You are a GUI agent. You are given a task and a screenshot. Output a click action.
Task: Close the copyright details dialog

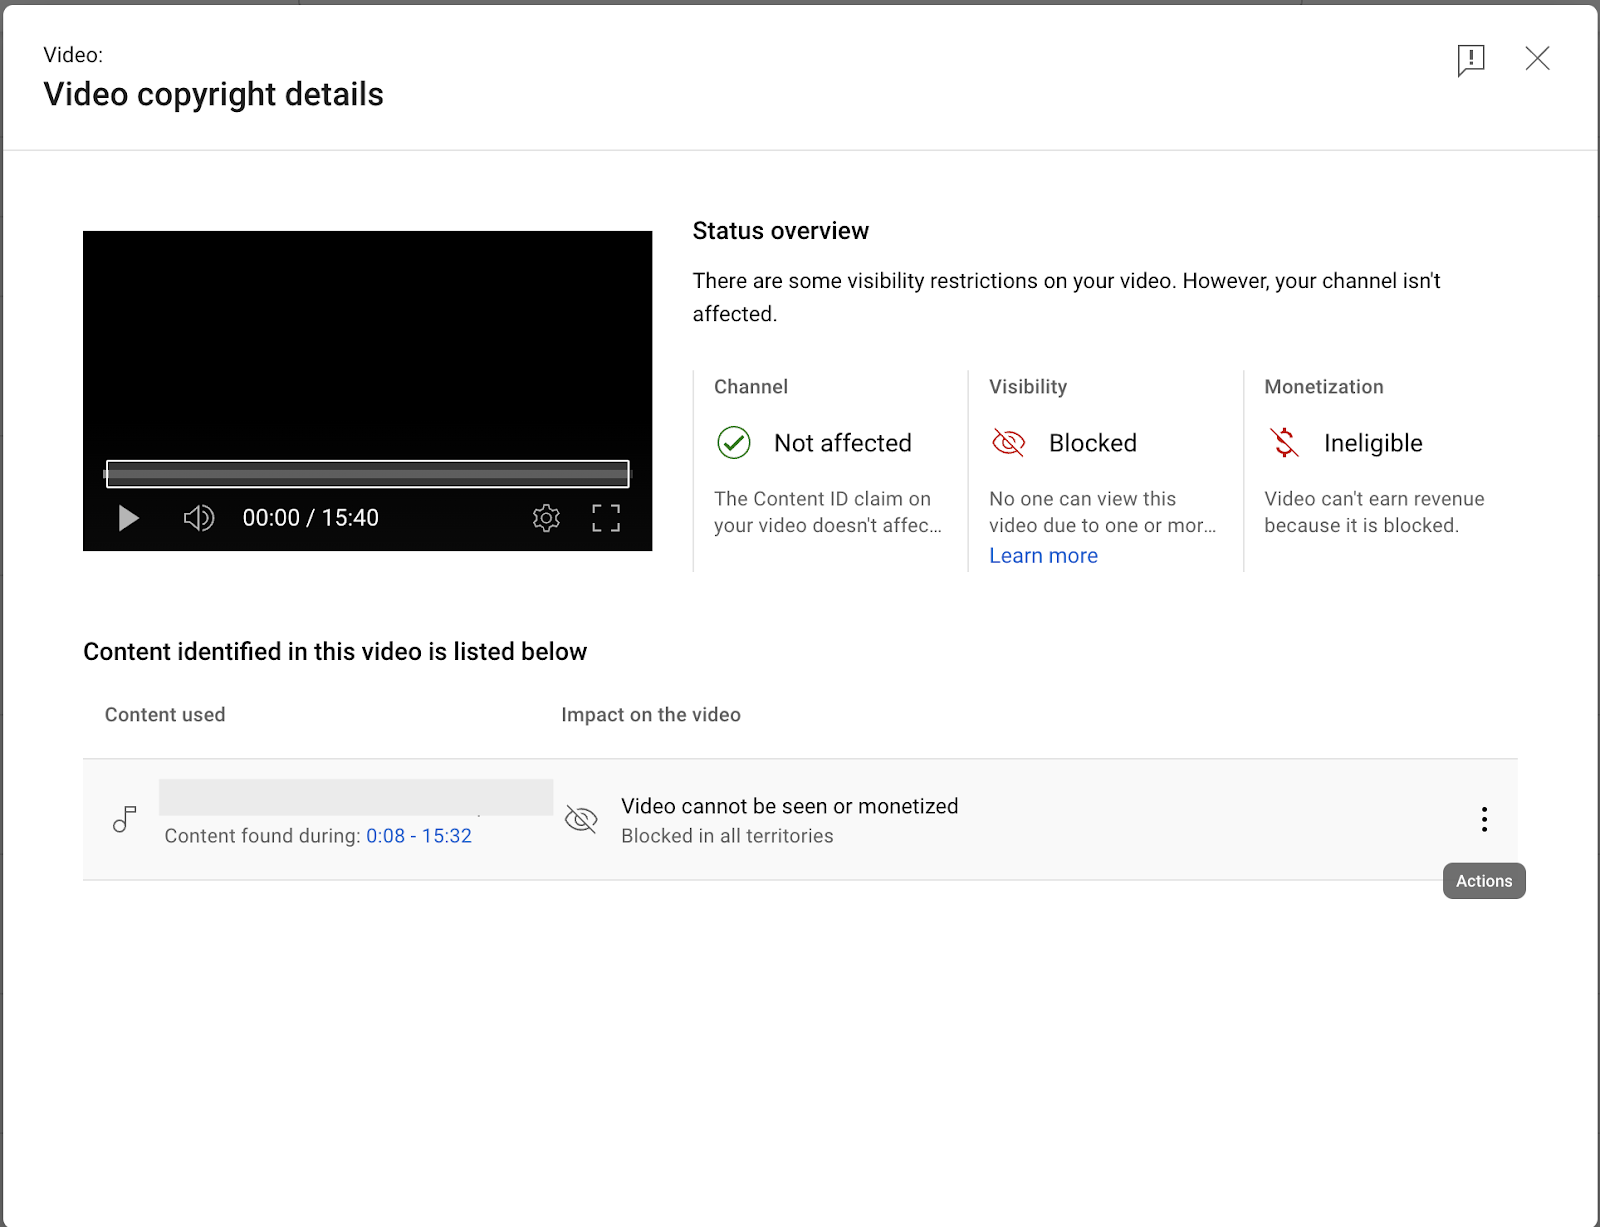point(1537,59)
